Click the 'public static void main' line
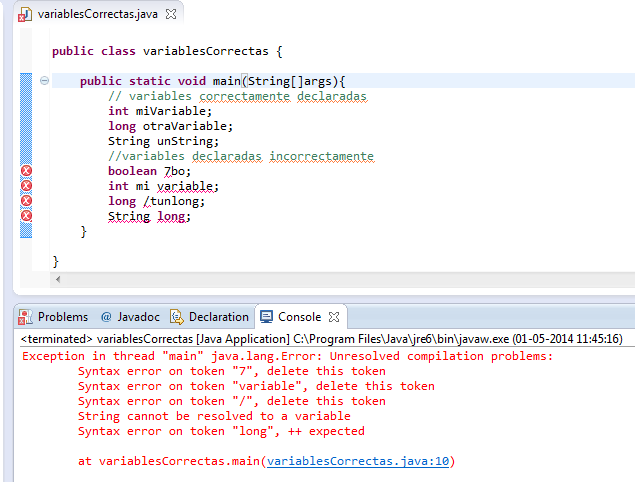This screenshot has width=635, height=482. pyautogui.click(x=213, y=81)
